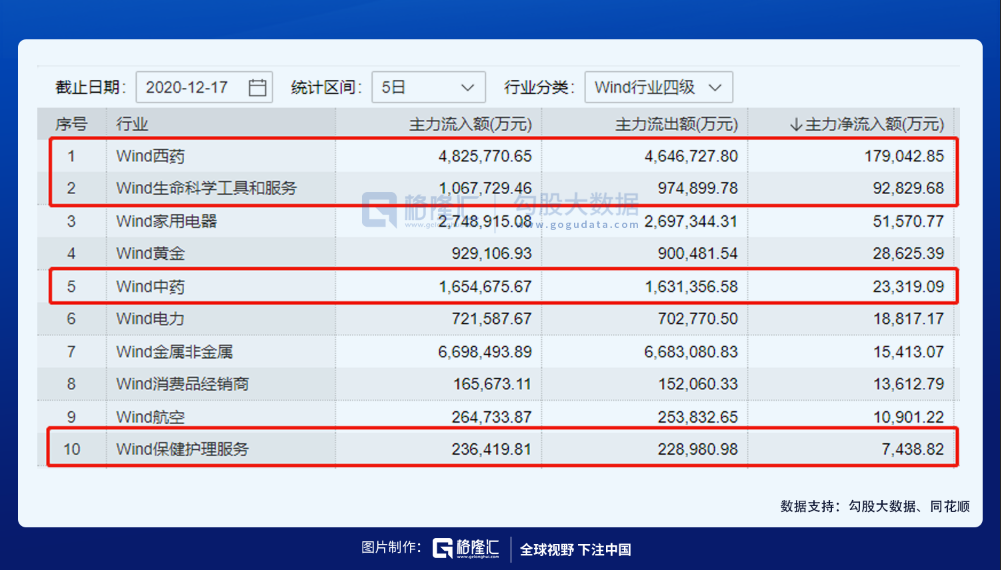Click net inflow value 18,817.17
This screenshot has width=1001, height=570.
point(908,319)
